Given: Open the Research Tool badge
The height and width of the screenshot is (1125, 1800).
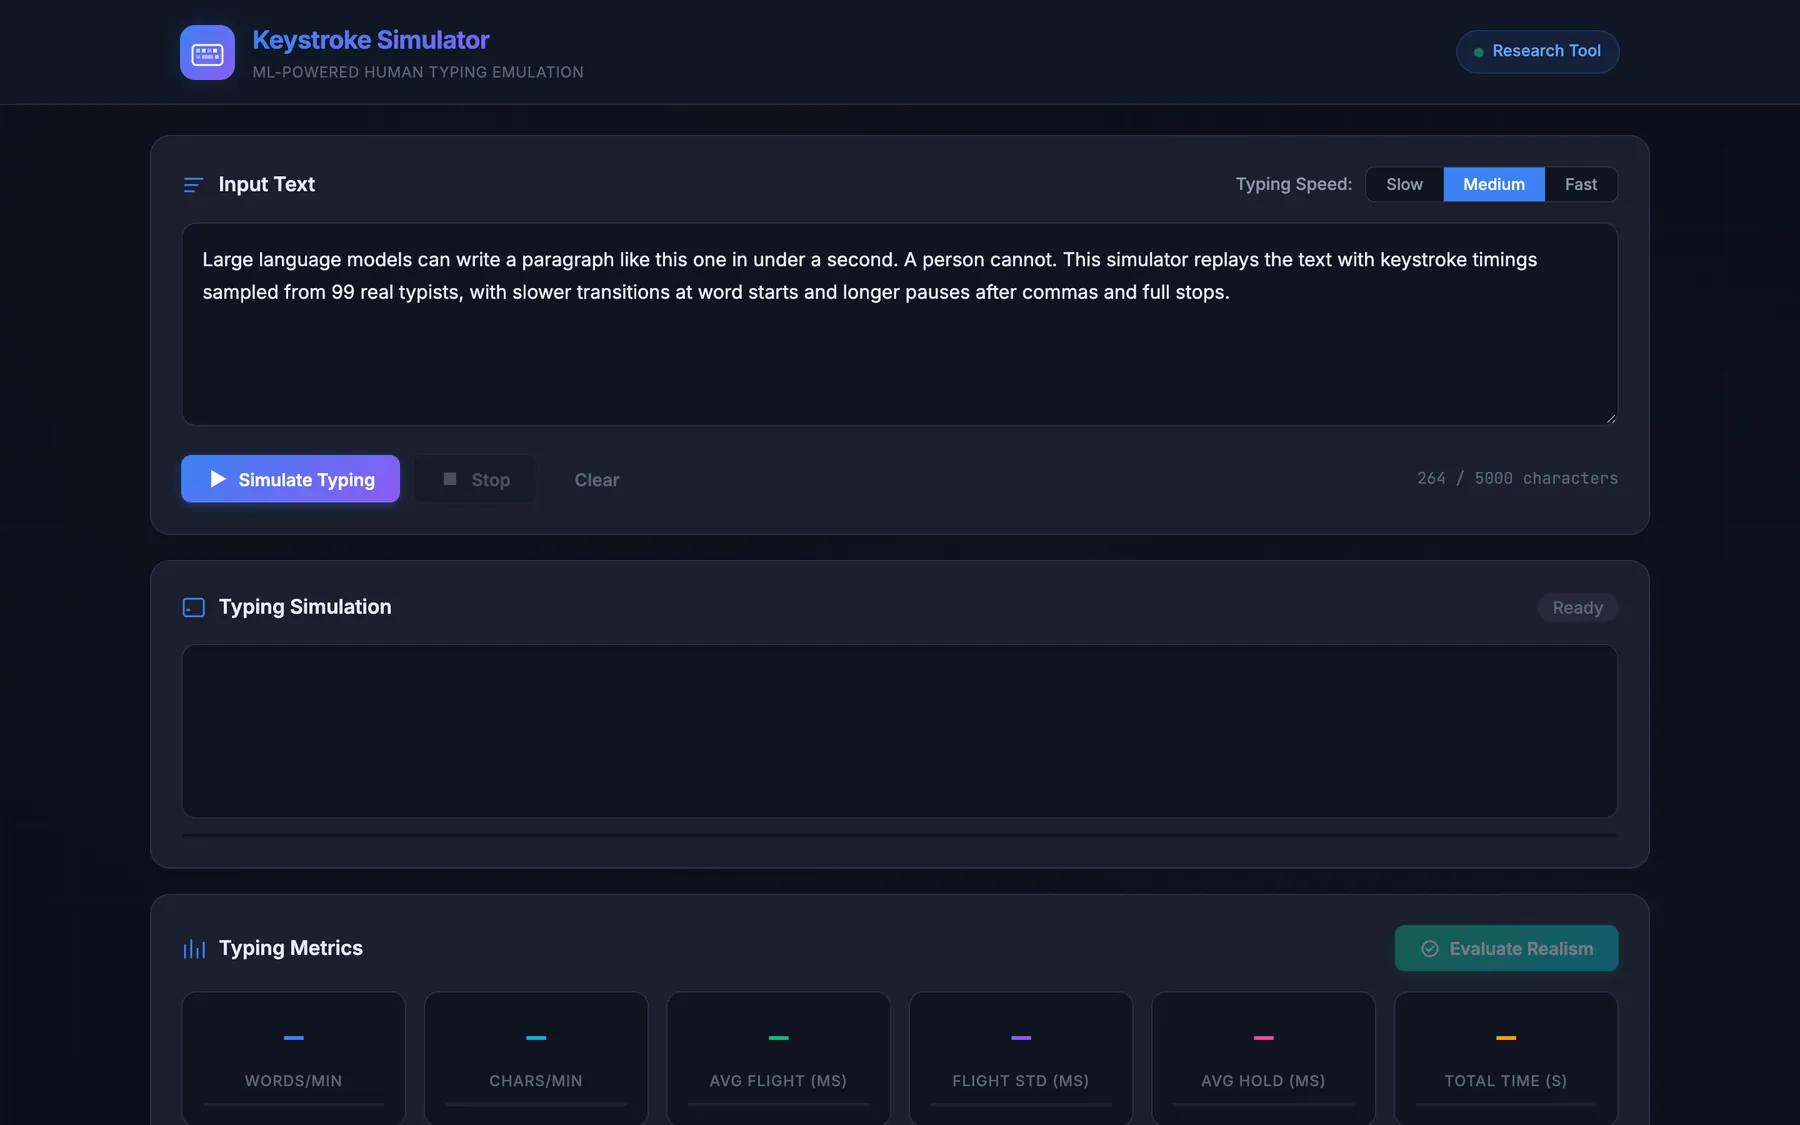Looking at the screenshot, I should pyautogui.click(x=1537, y=51).
